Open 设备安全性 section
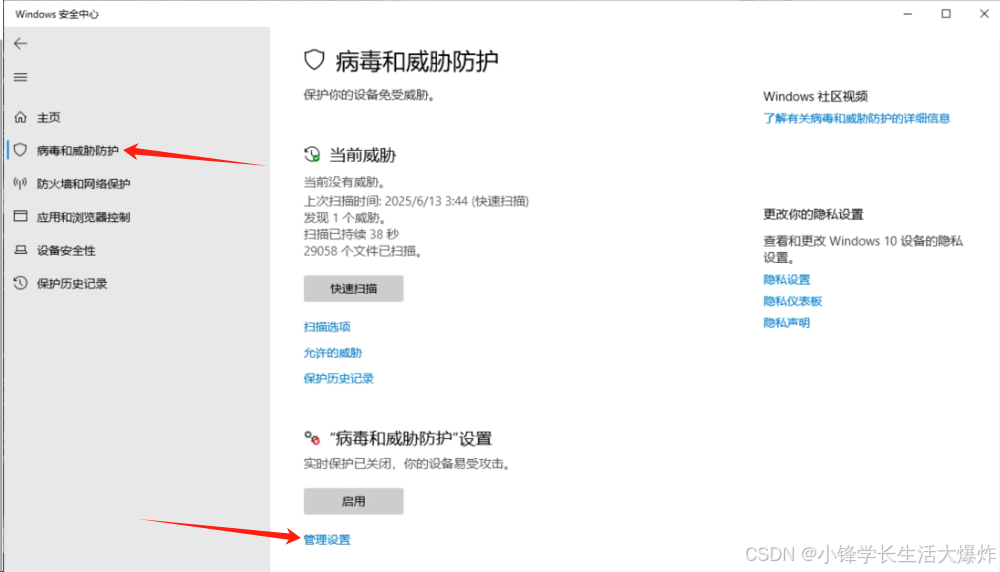This screenshot has width=1000, height=572. tap(66, 251)
